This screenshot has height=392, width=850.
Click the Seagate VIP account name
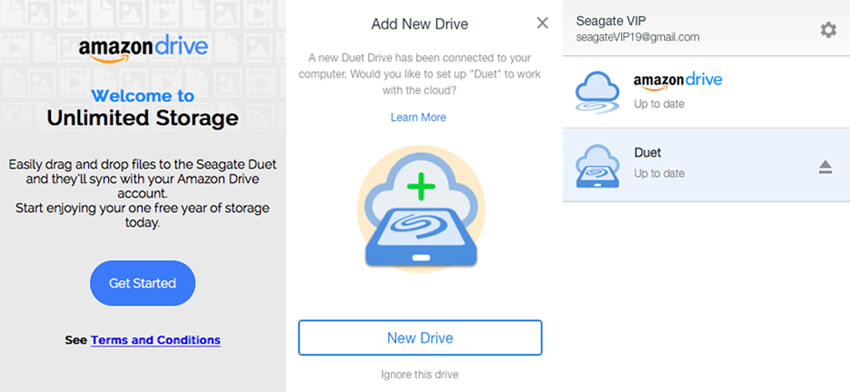tap(611, 21)
